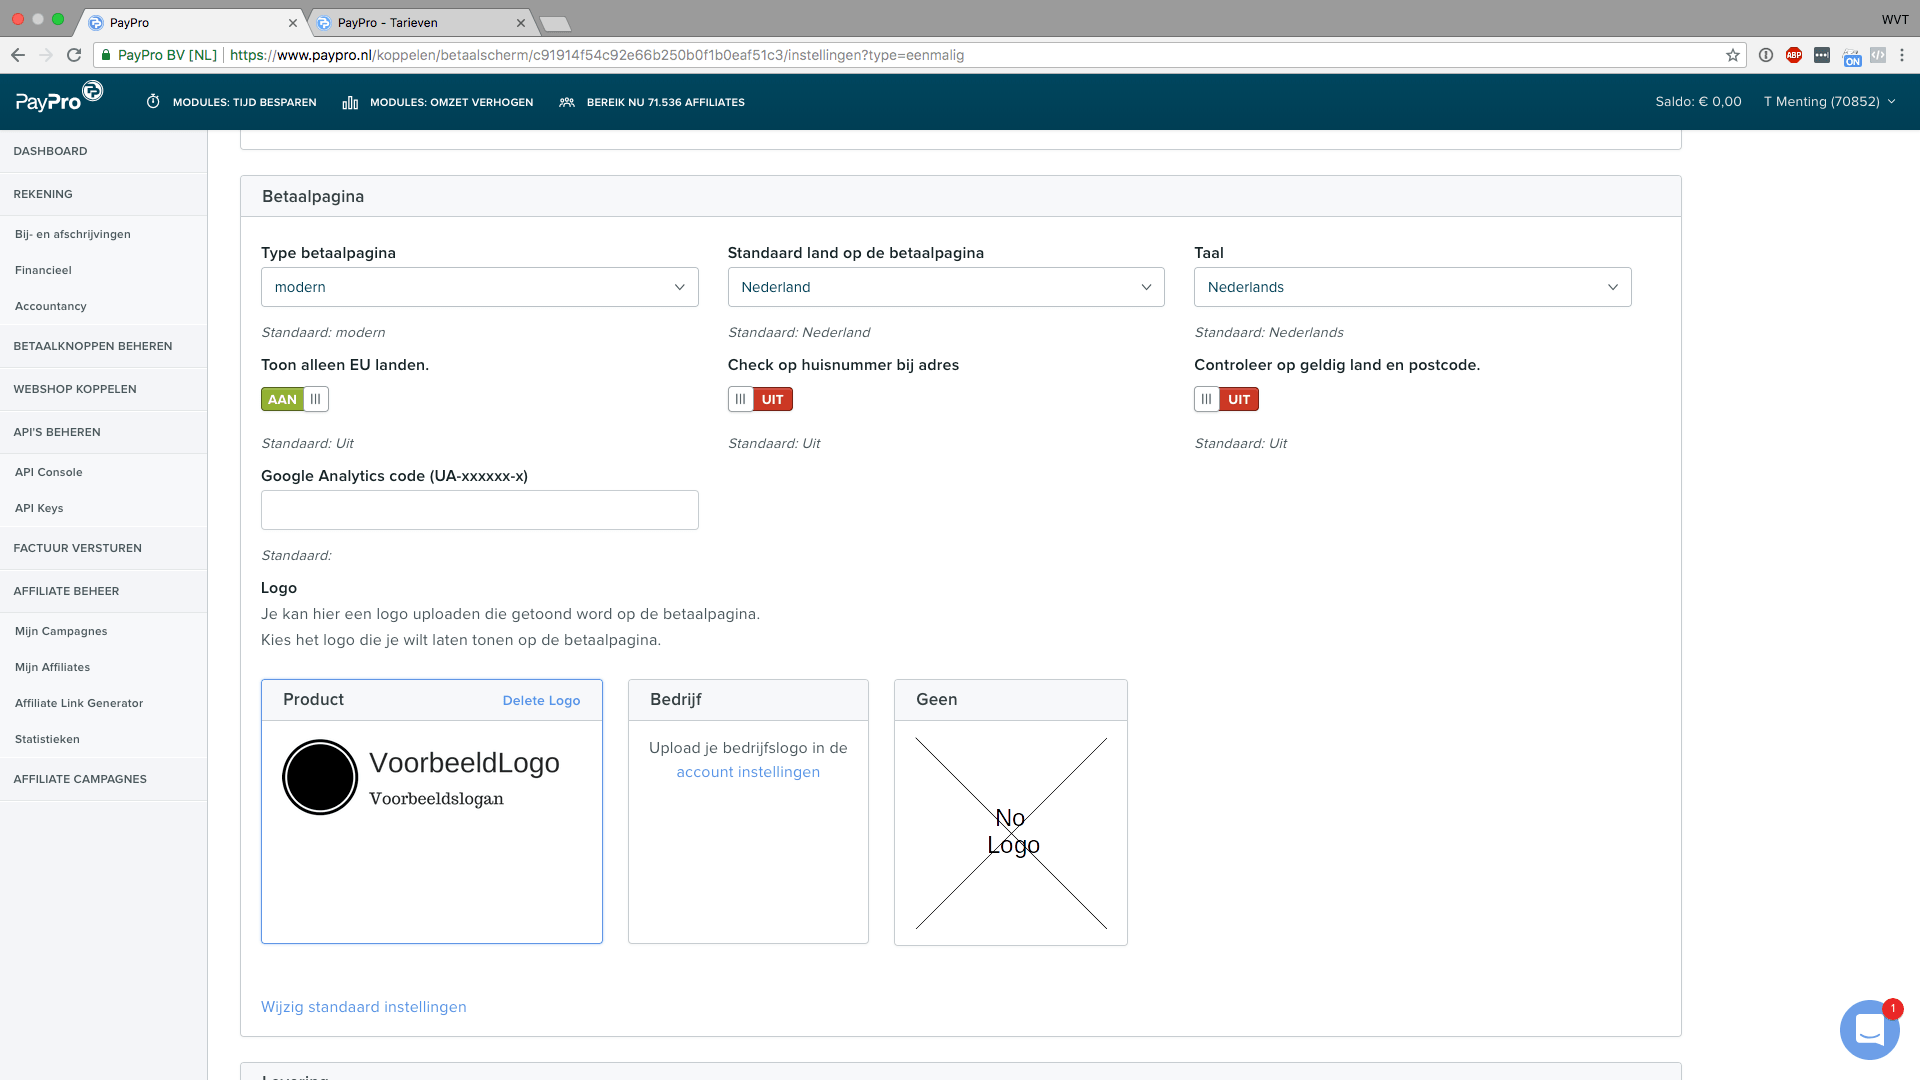Expand the T Menting account menu
The width and height of the screenshot is (1920, 1080).
coord(1829,101)
